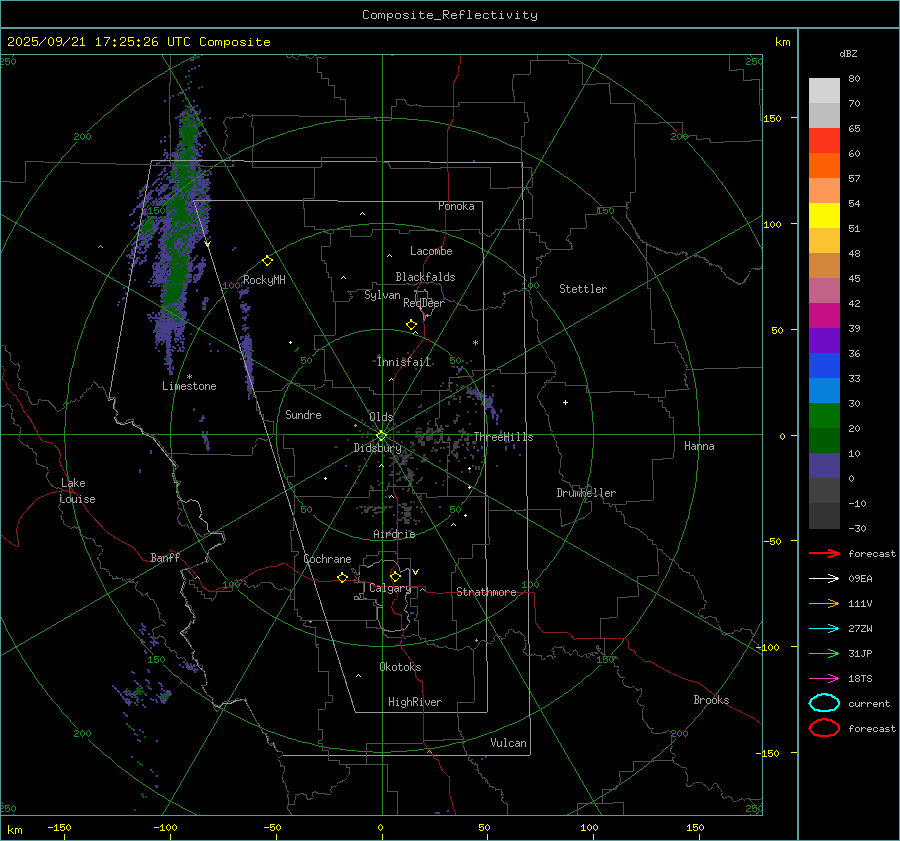Click the UTC Composite timestamp label

click(138, 42)
